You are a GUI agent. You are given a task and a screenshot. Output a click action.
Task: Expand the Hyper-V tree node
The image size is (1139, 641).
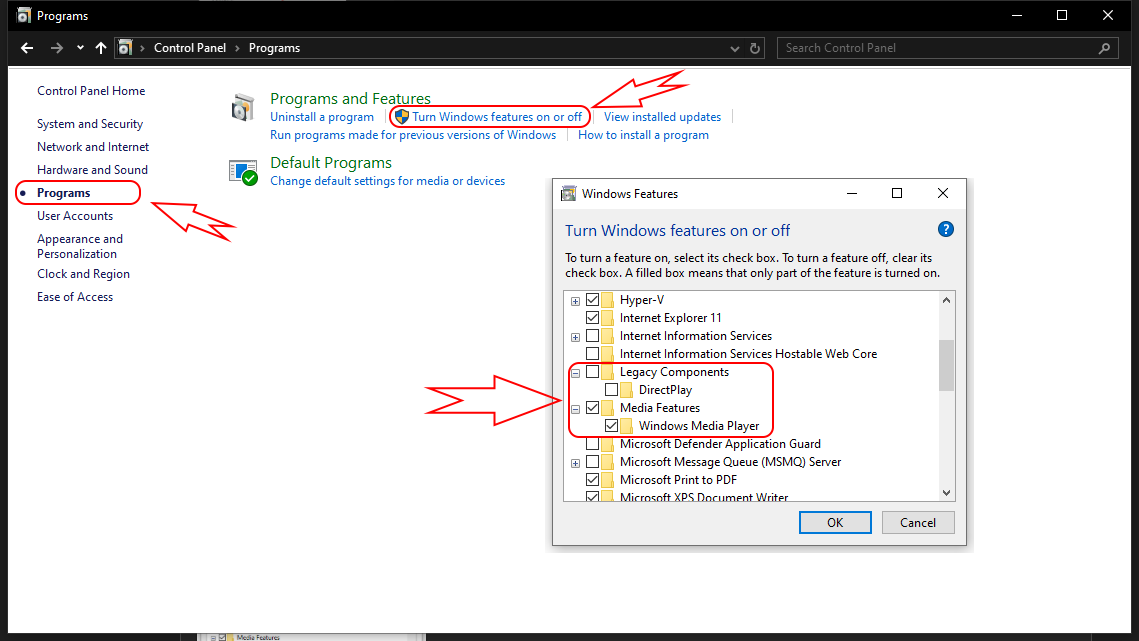pos(575,300)
